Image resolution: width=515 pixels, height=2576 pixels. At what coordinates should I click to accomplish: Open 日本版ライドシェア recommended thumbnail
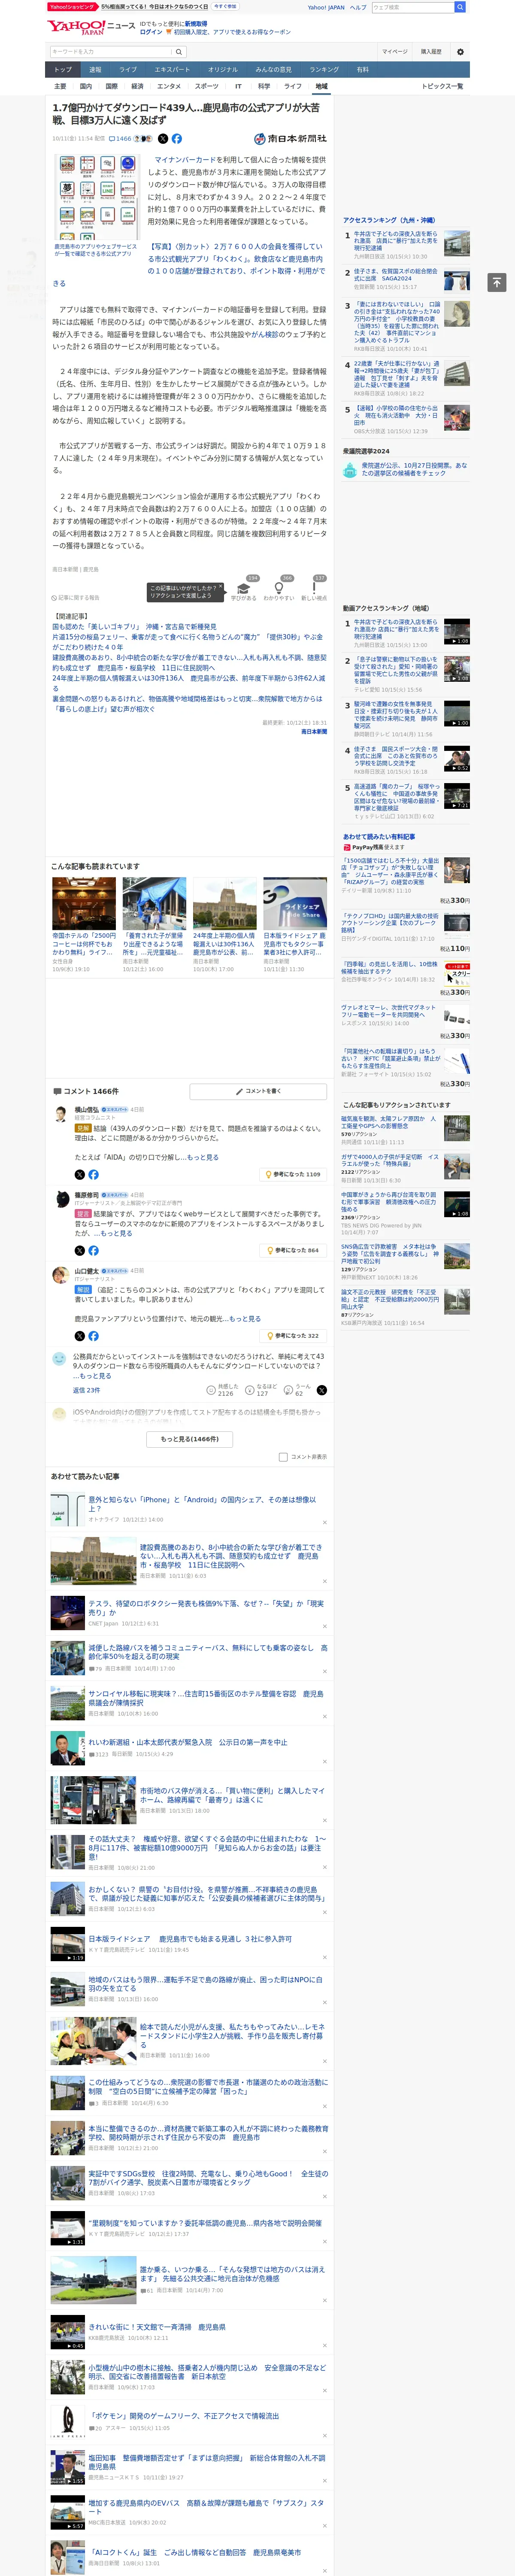[x=295, y=903]
